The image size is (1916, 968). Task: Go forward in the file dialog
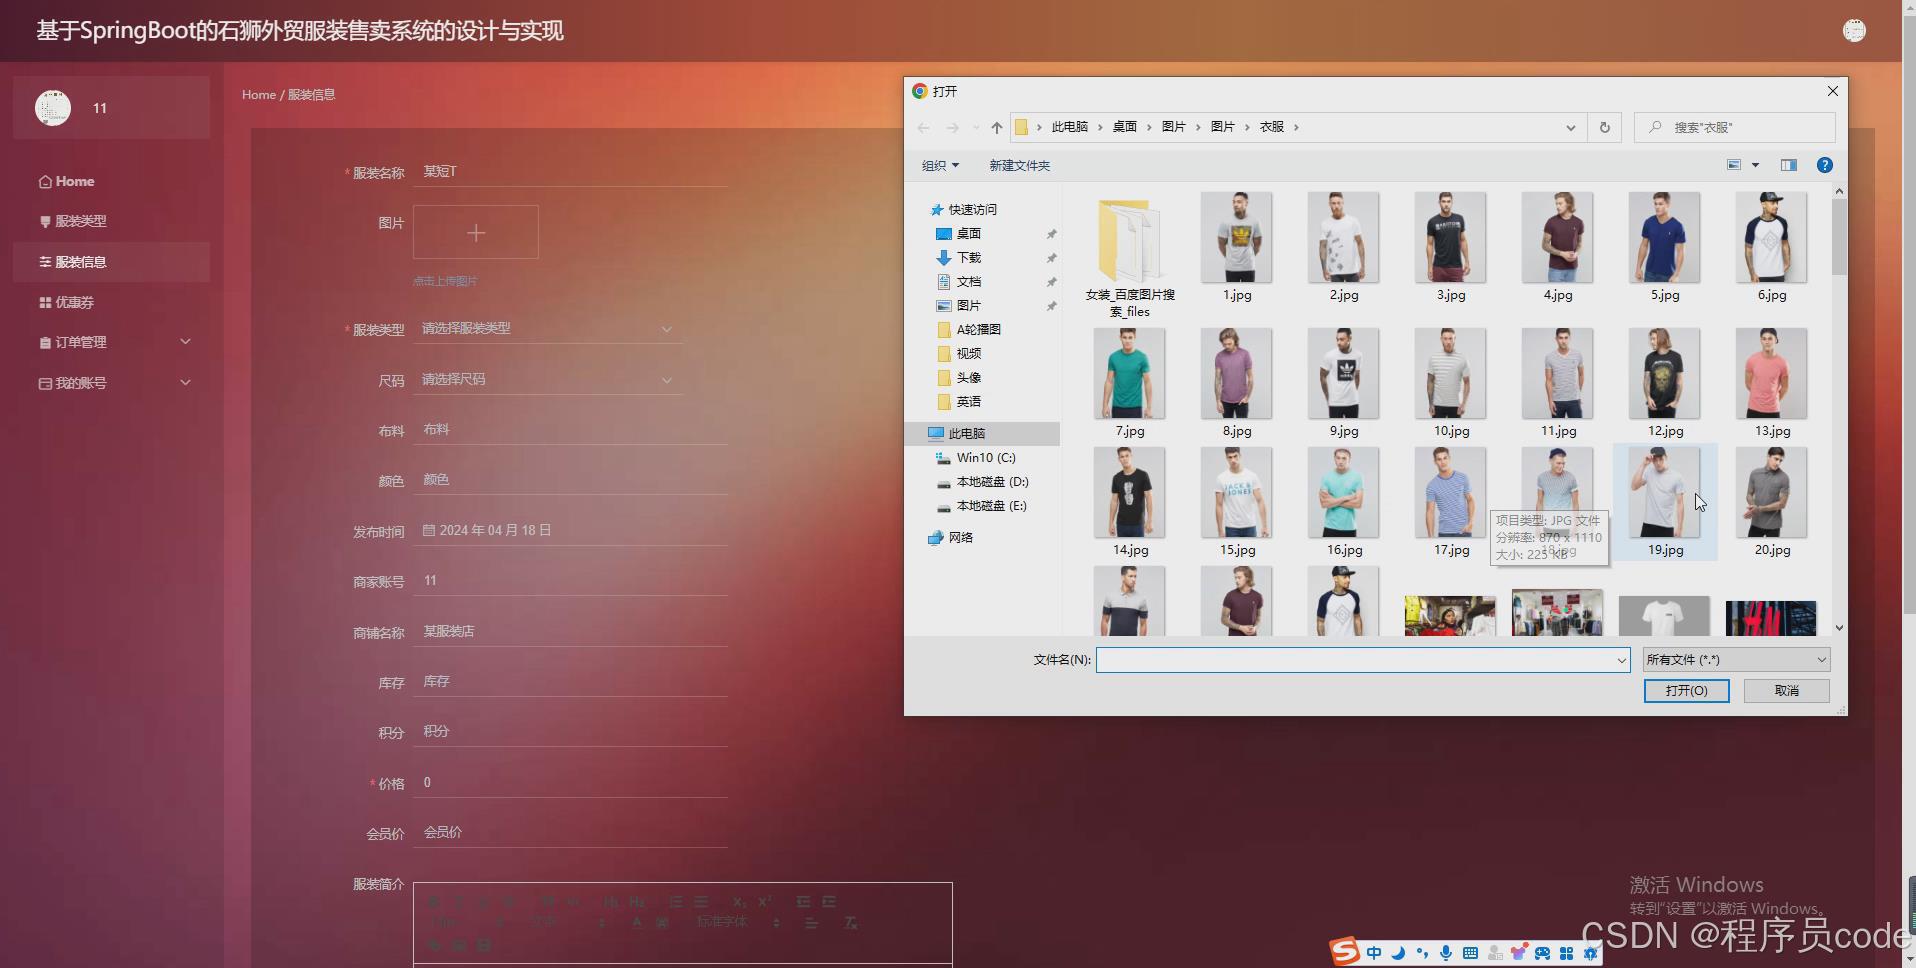[x=953, y=128]
